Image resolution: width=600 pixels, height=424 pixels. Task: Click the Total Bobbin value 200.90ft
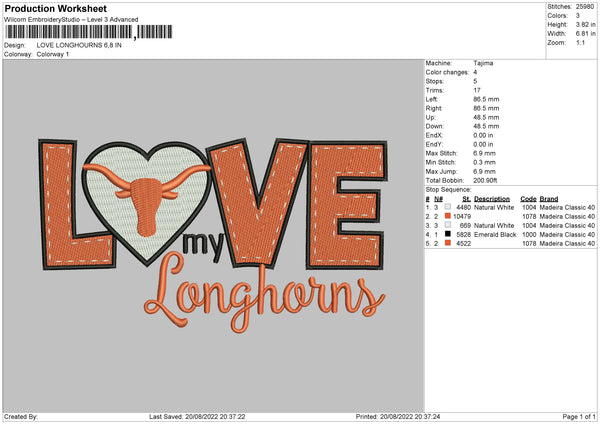click(x=485, y=181)
